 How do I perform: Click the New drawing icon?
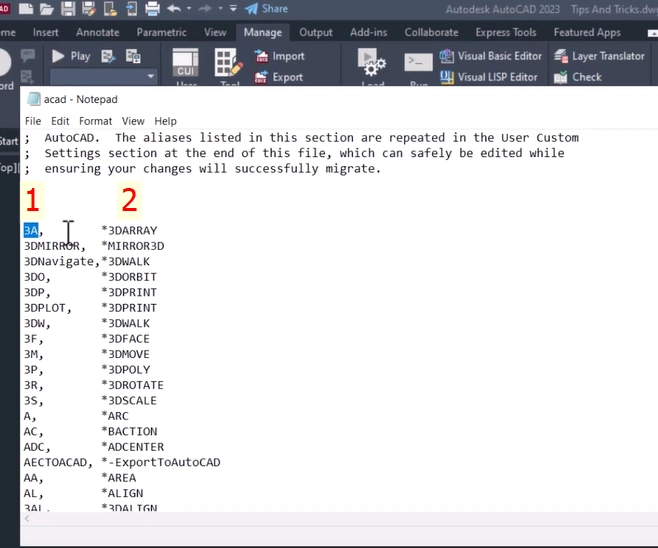point(26,8)
